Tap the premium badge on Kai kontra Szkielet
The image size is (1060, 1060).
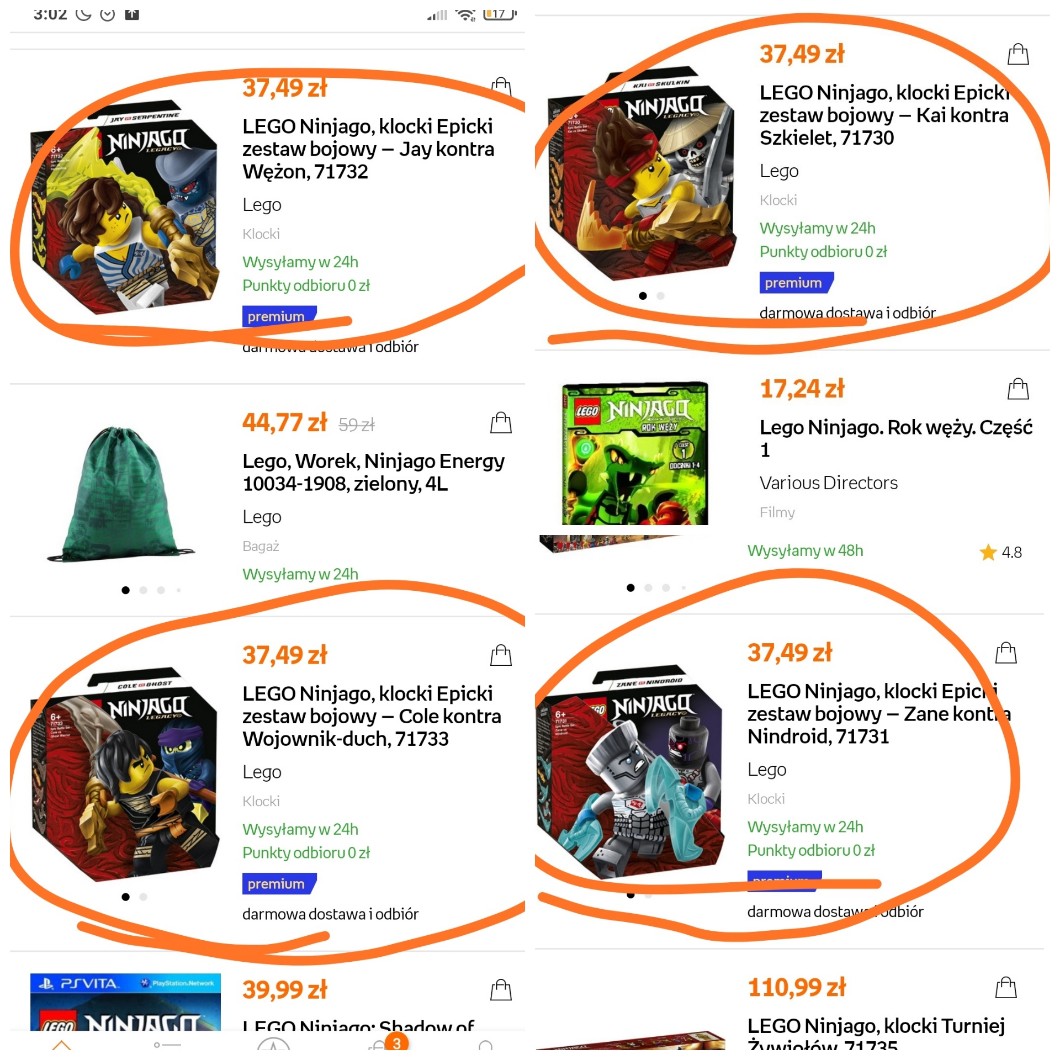pos(796,283)
